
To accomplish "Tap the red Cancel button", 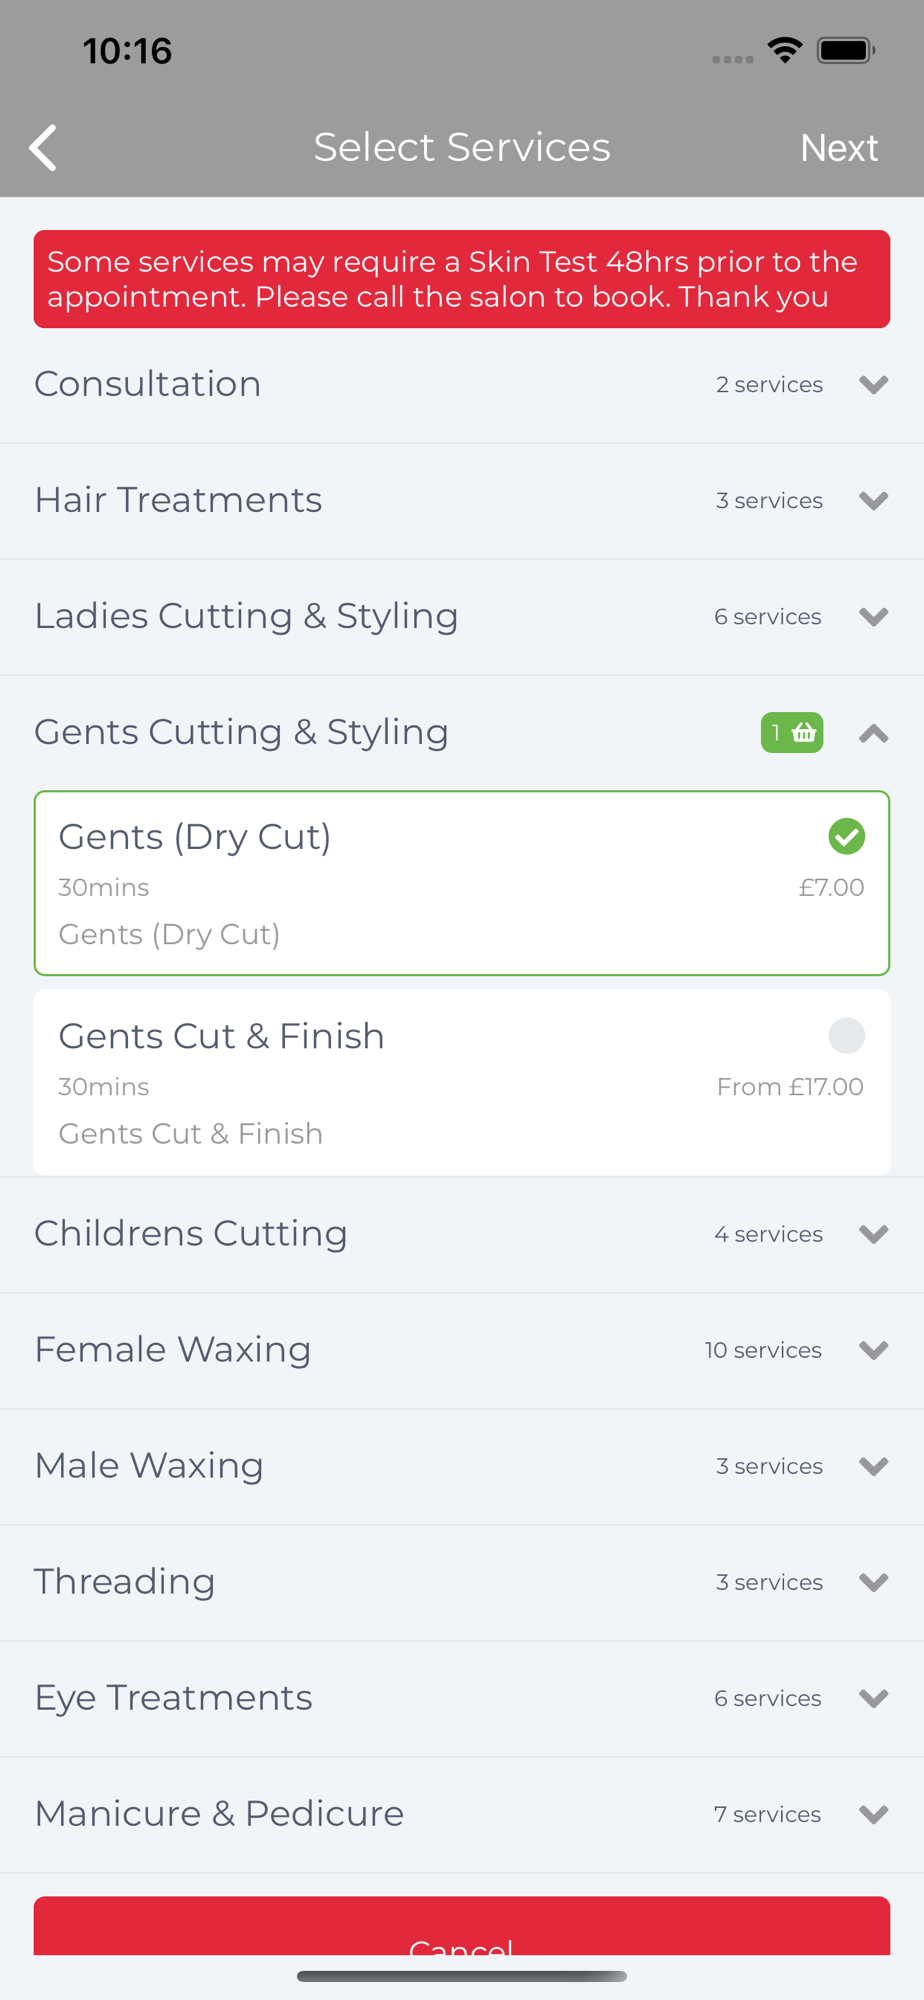I will click(462, 1926).
